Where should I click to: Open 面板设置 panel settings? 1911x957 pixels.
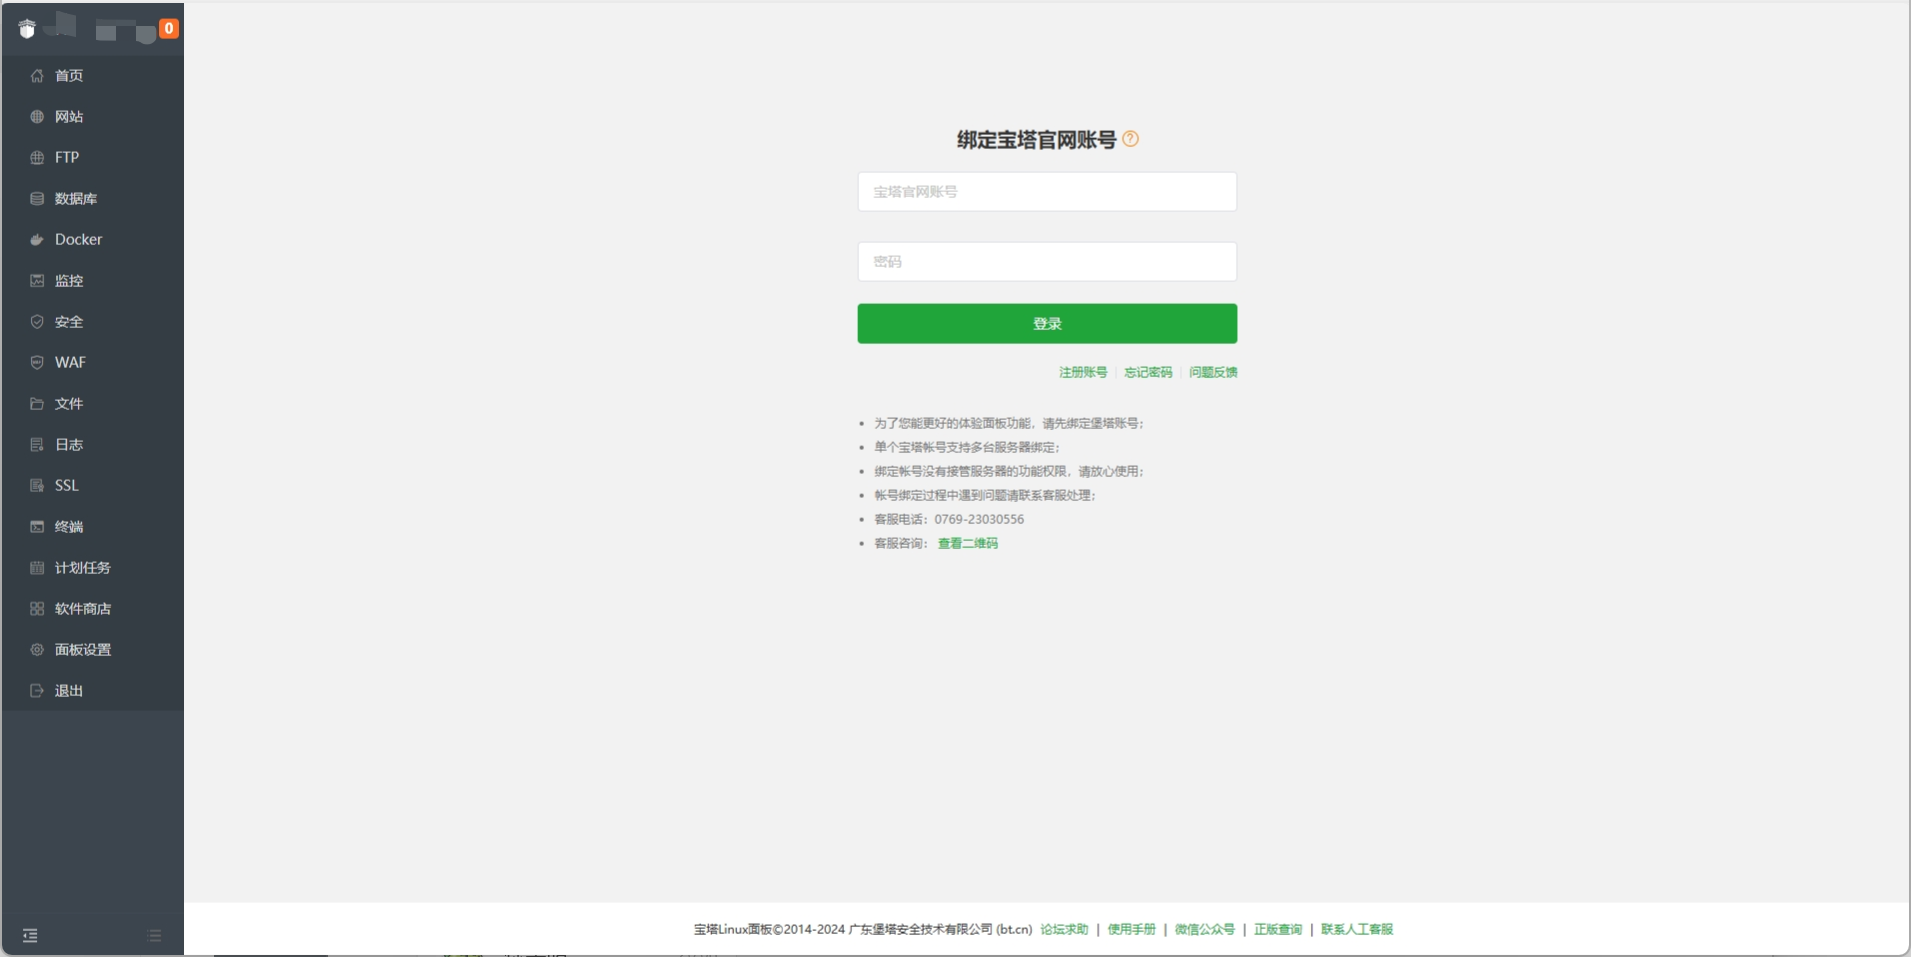(81, 649)
